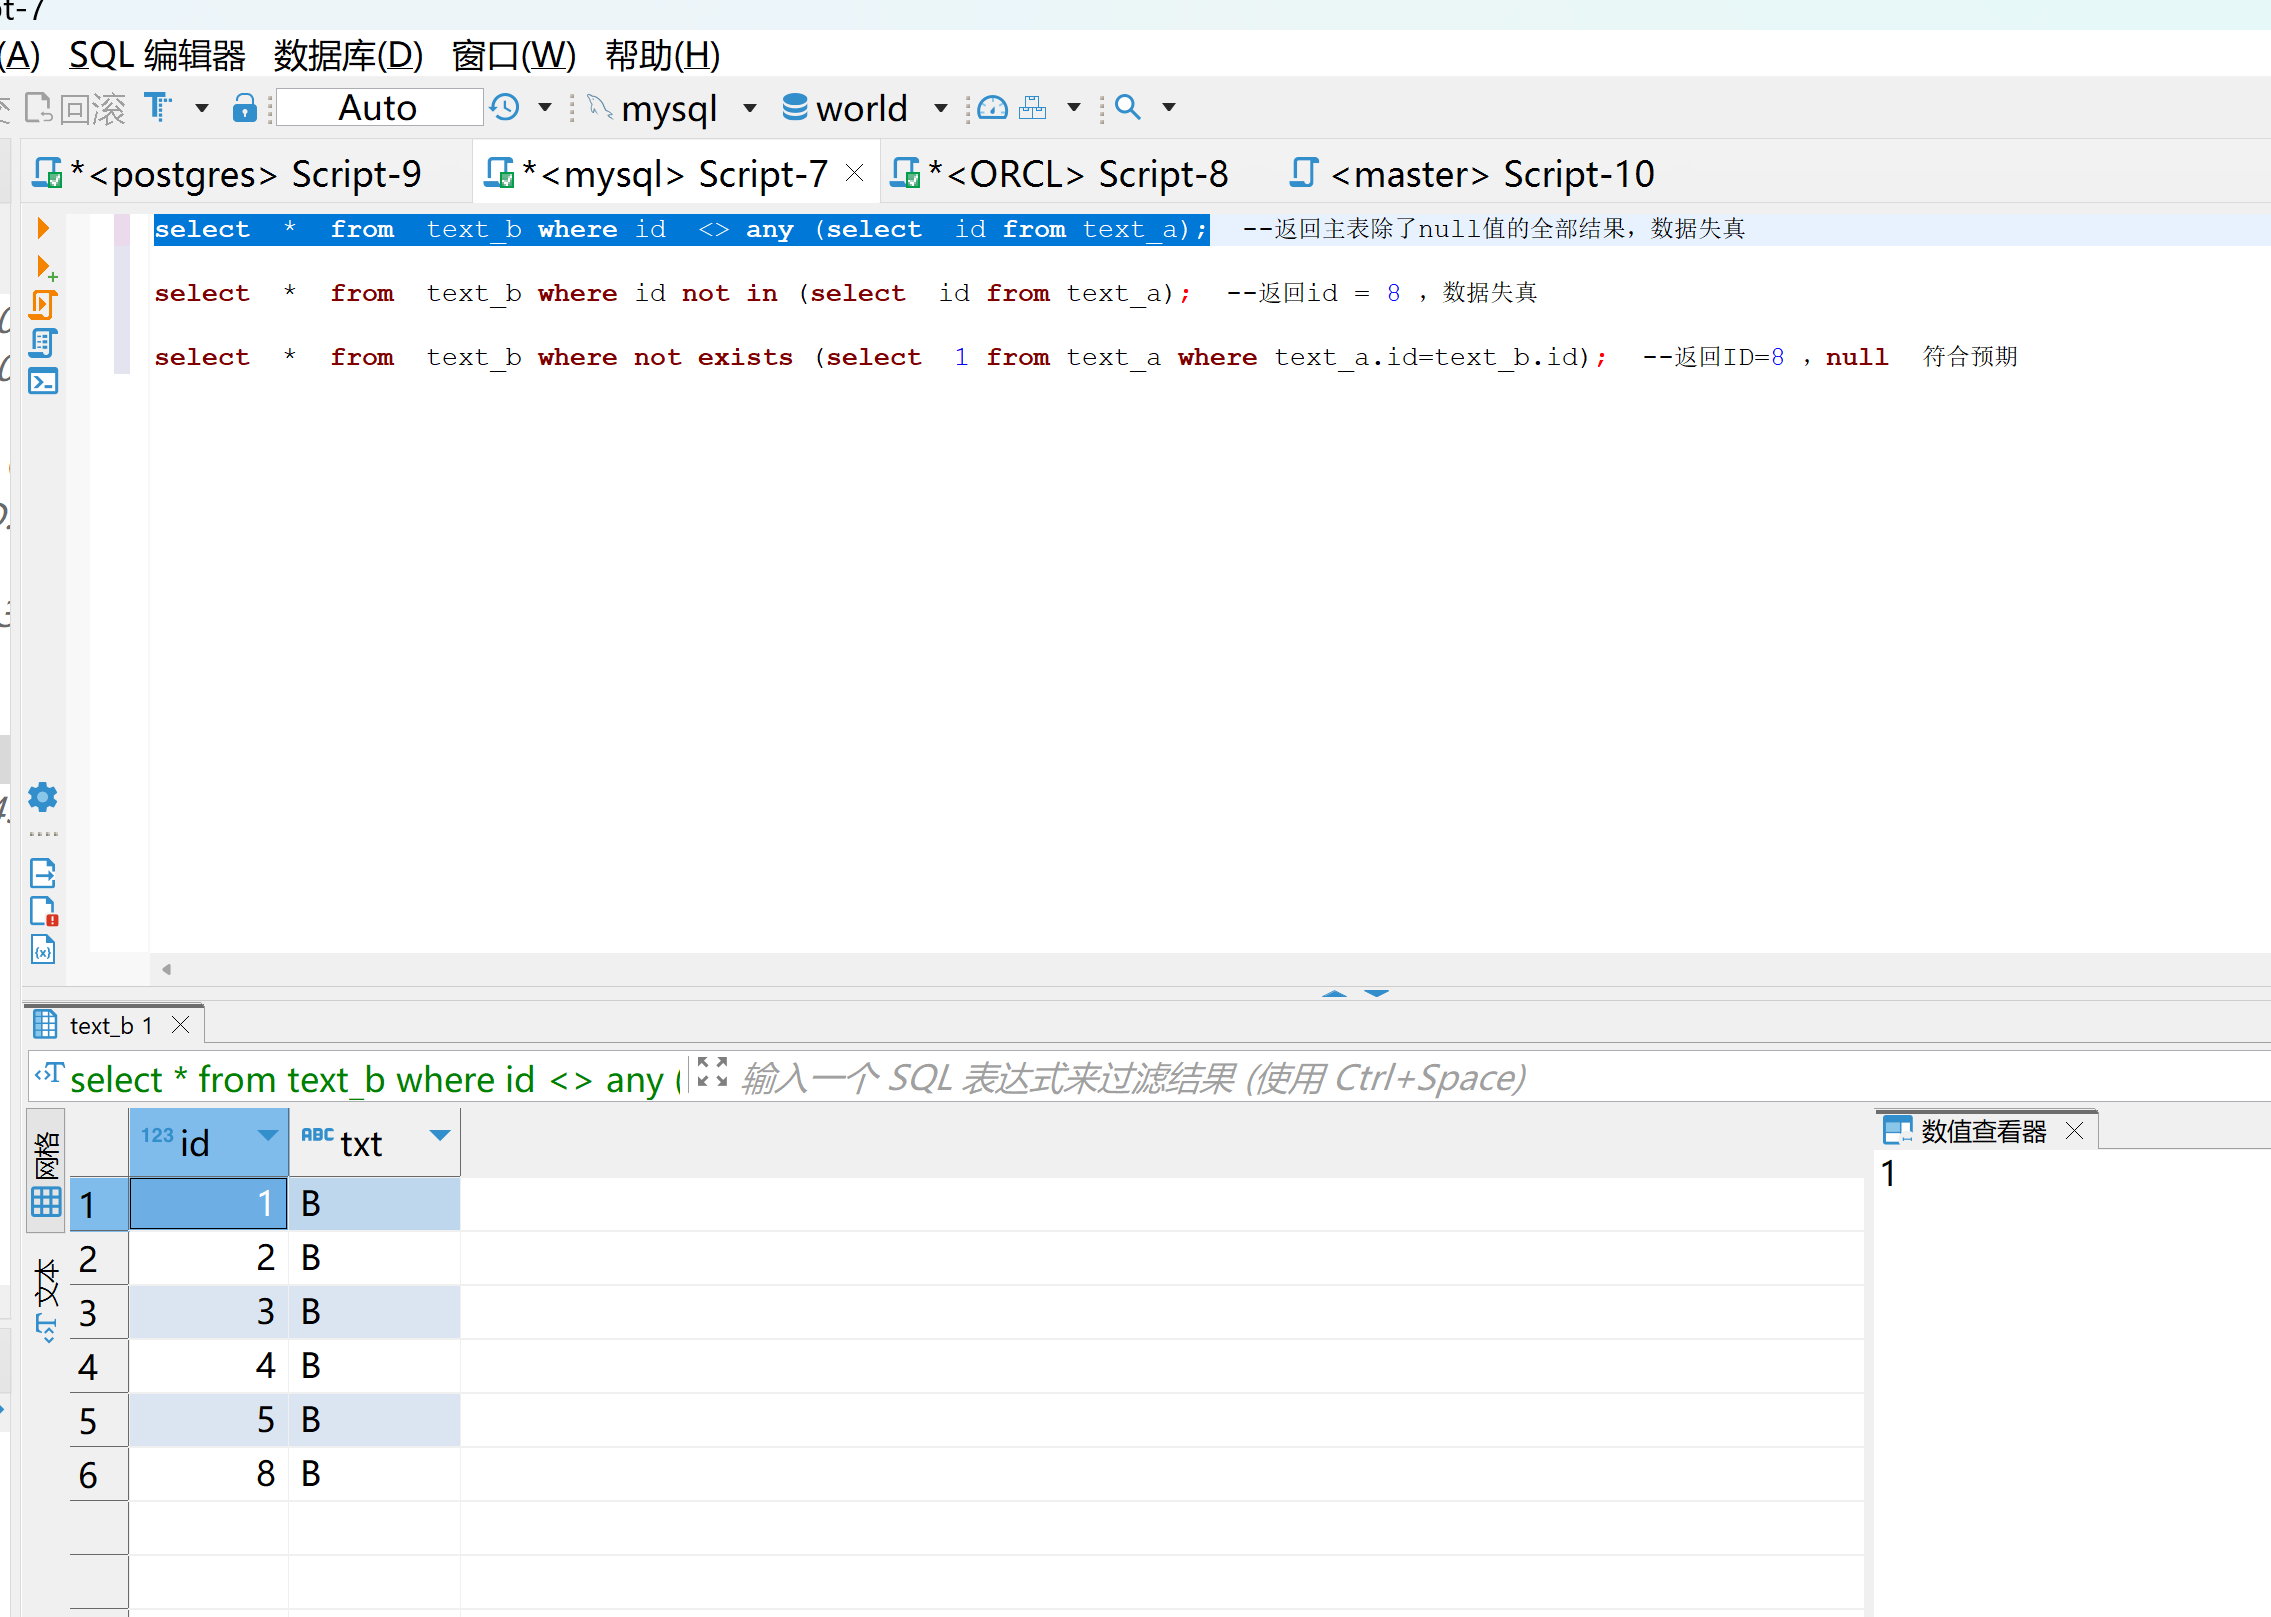Click the execute SQL statement arrow icon
This screenshot has width=2271, height=1617.
(43, 229)
